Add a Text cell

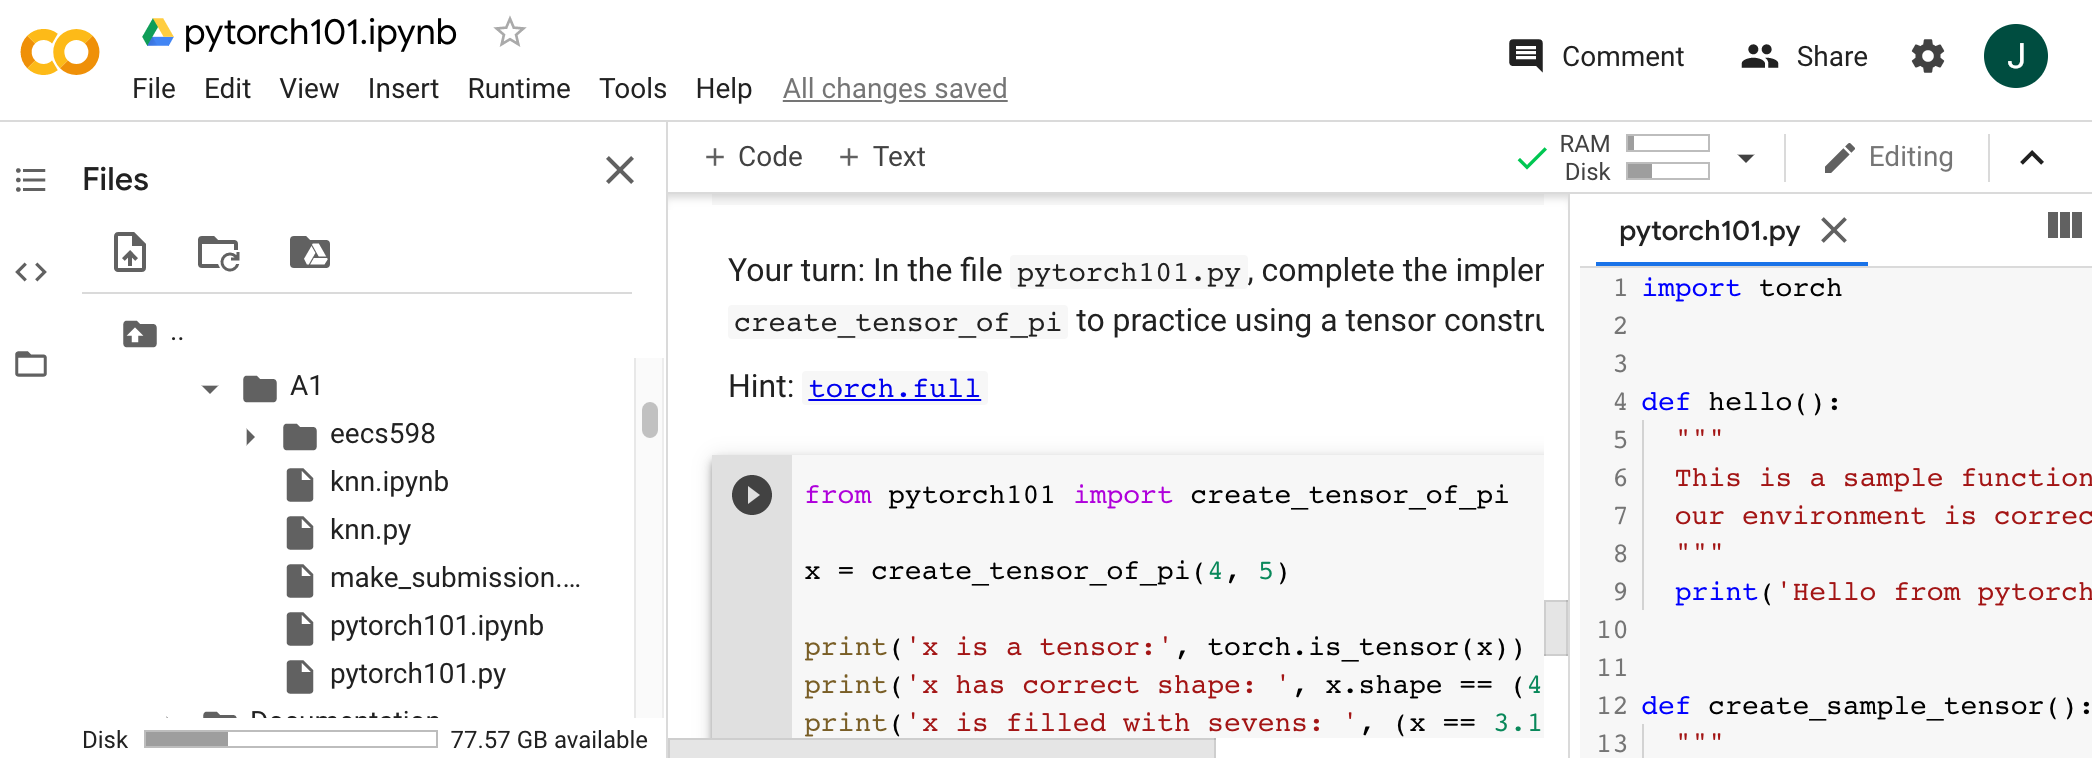pos(882,157)
